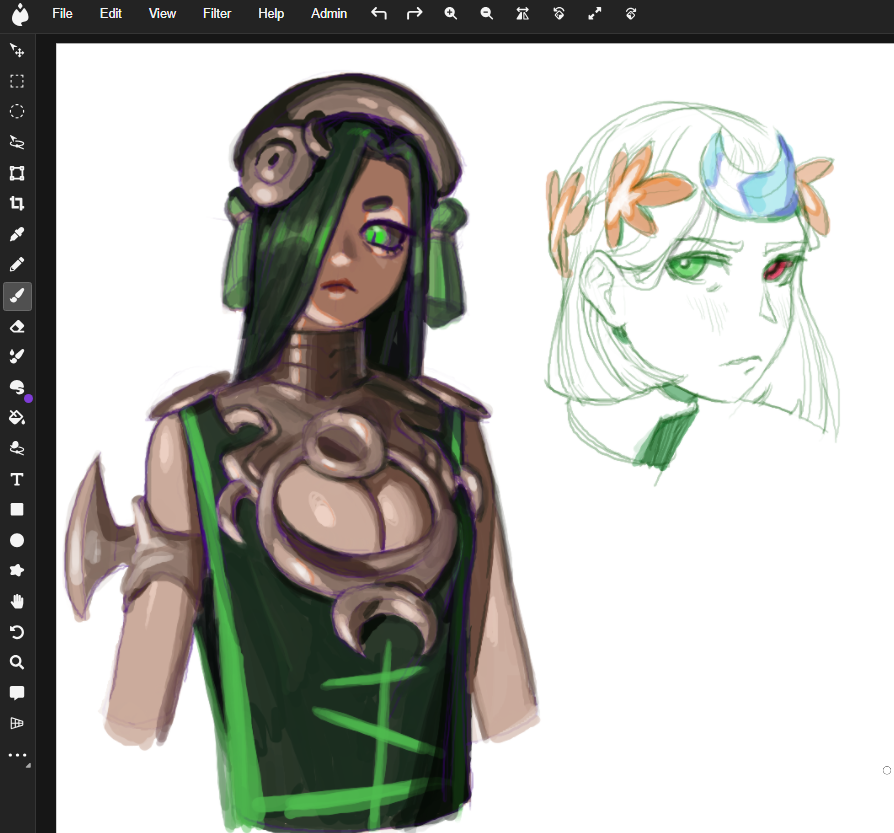Select the Comment tool
The image size is (894, 833).
coord(17,693)
